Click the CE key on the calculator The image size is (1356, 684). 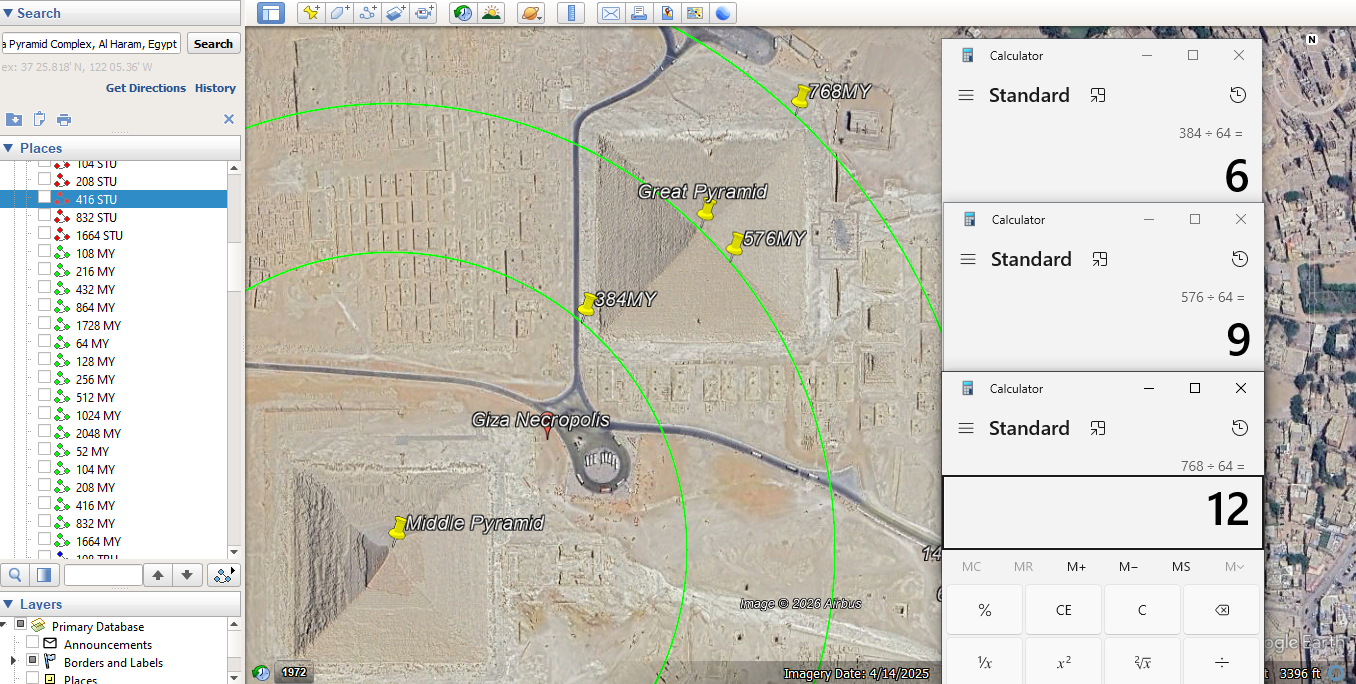point(1064,610)
